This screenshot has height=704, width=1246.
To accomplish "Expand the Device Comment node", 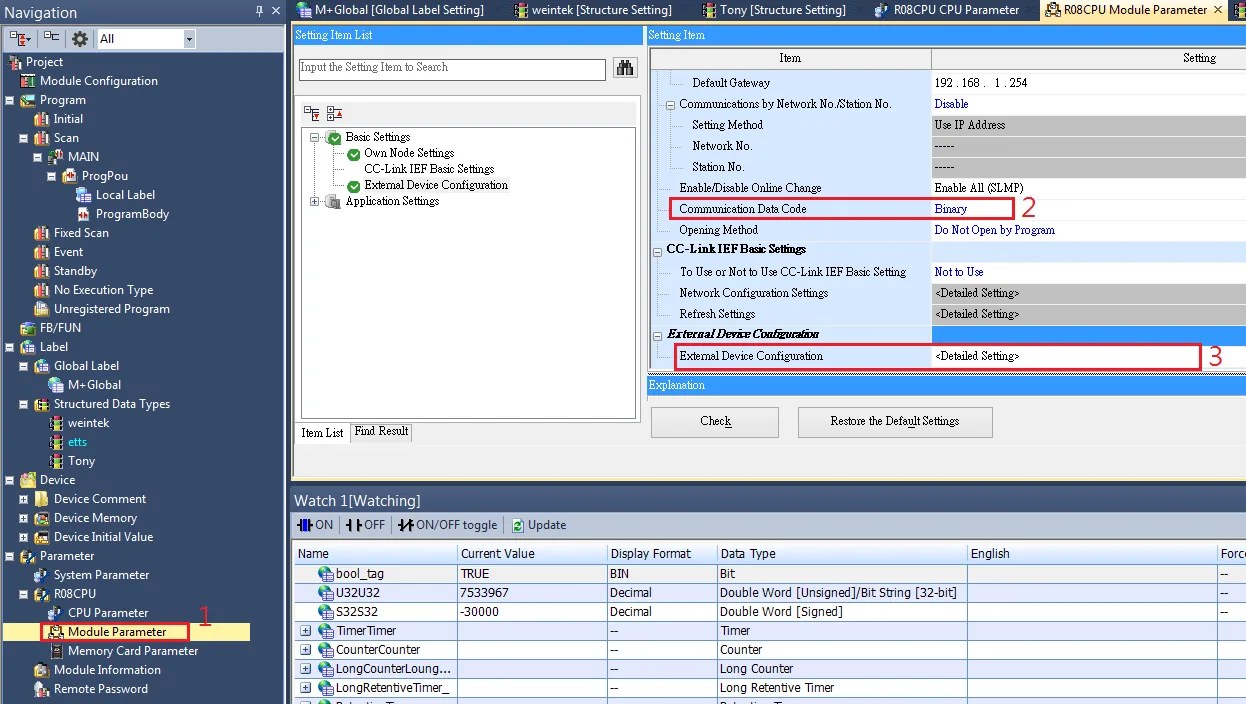I will coord(23,499).
